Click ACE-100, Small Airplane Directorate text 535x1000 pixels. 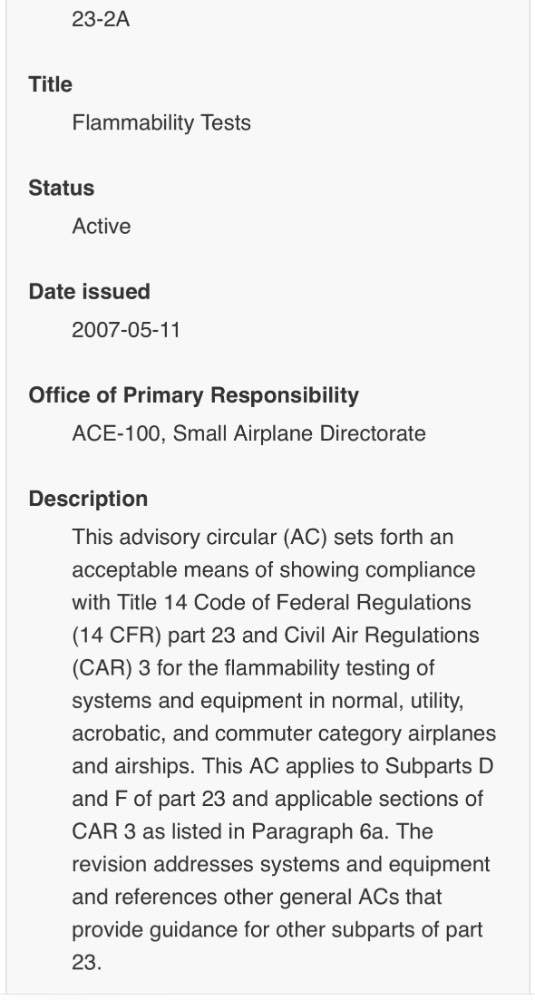(x=249, y=434)
